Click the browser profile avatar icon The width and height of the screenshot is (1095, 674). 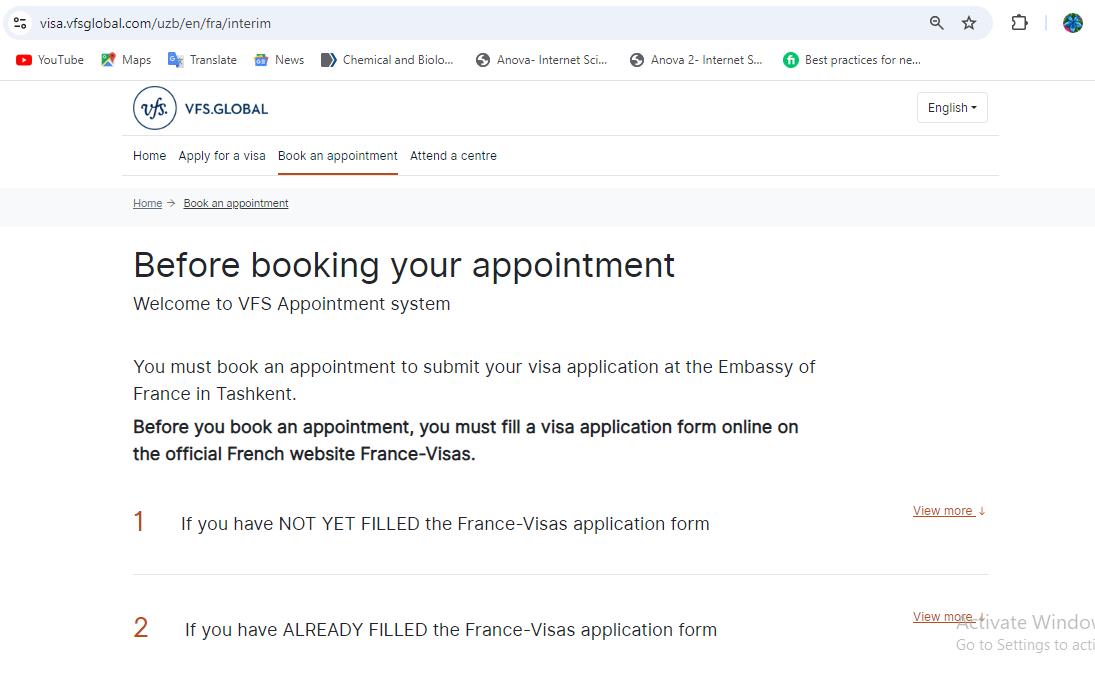(1072, 22)
